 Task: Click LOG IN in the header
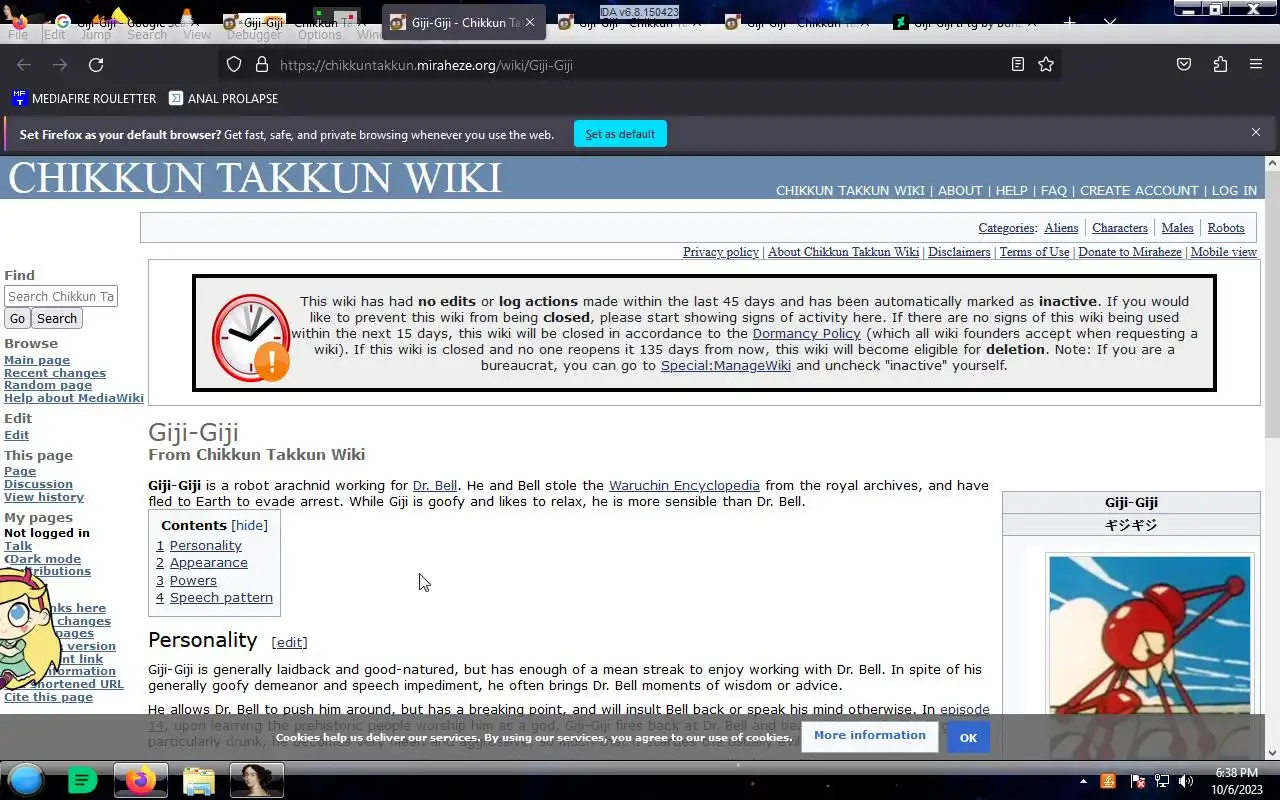coord(1234,191)
